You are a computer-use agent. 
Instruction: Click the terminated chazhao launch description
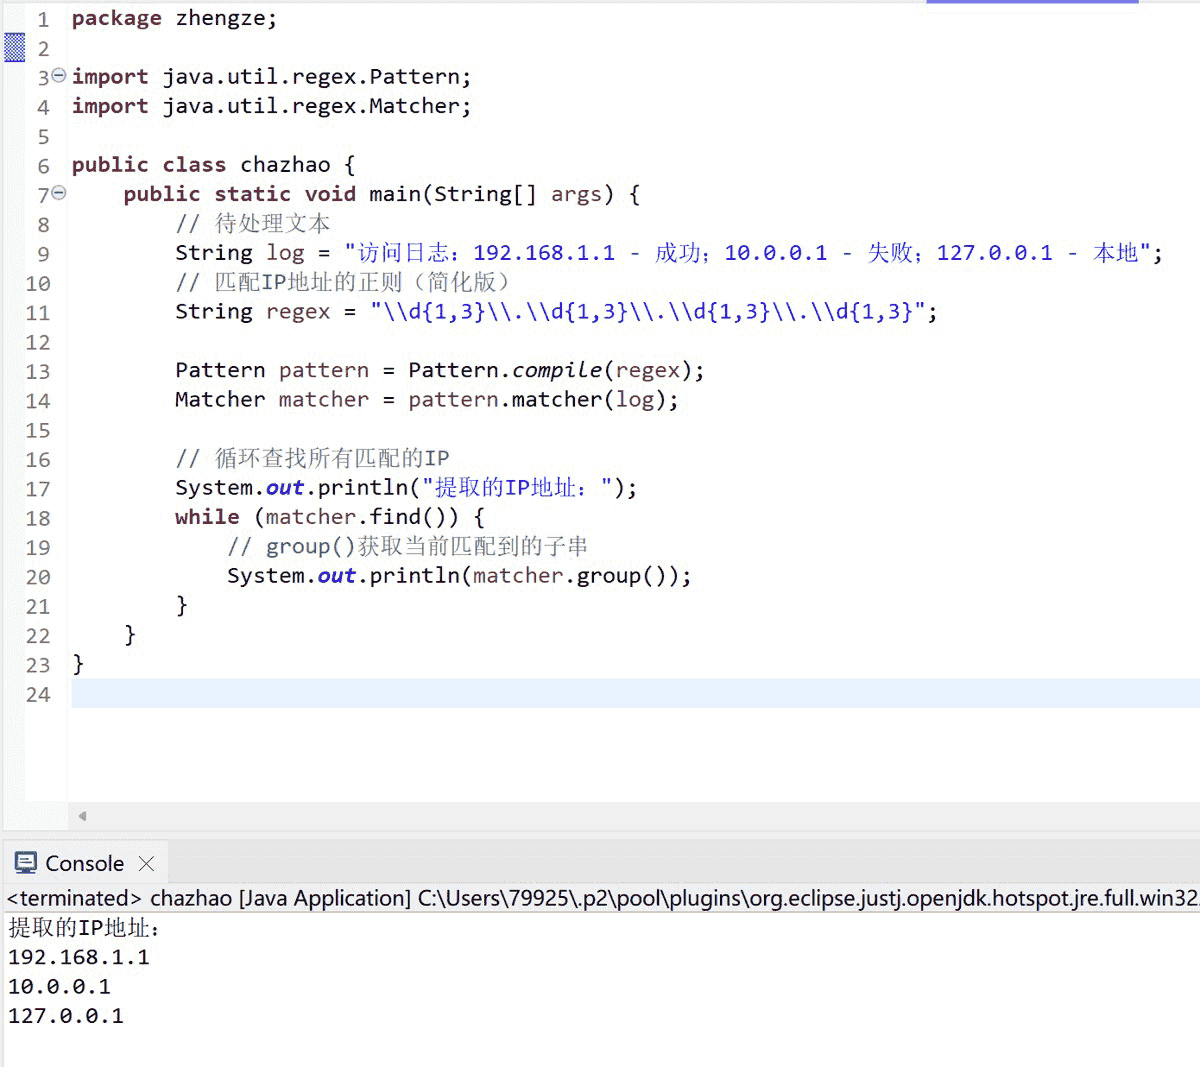[x=603, y=898]
